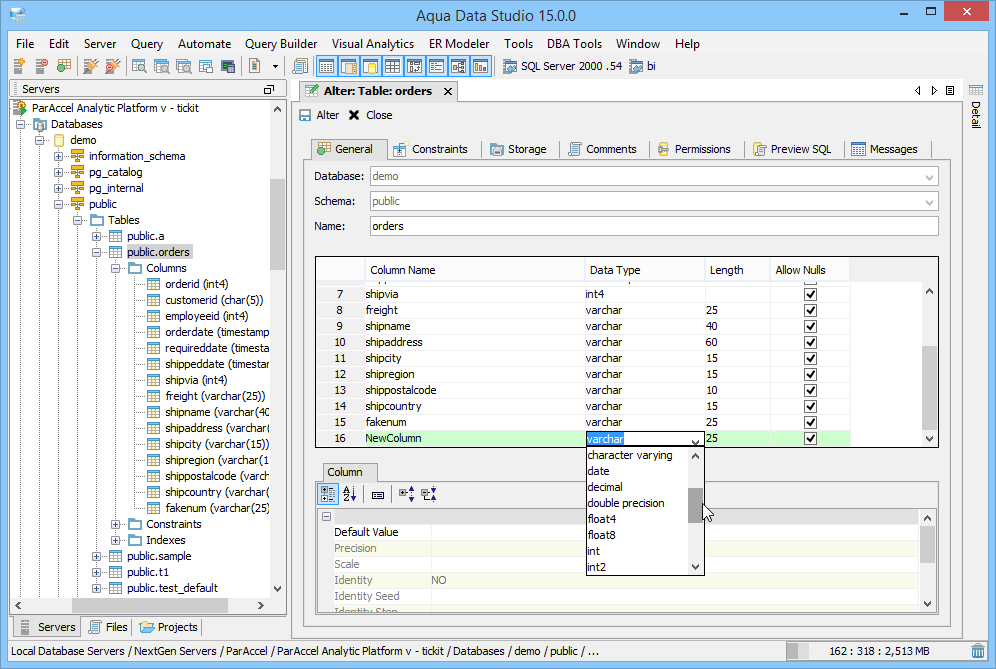This screenshot has width=996, height=669.
Task: Click the register server icon in main toolbar
Action: [x=20, y=66]
